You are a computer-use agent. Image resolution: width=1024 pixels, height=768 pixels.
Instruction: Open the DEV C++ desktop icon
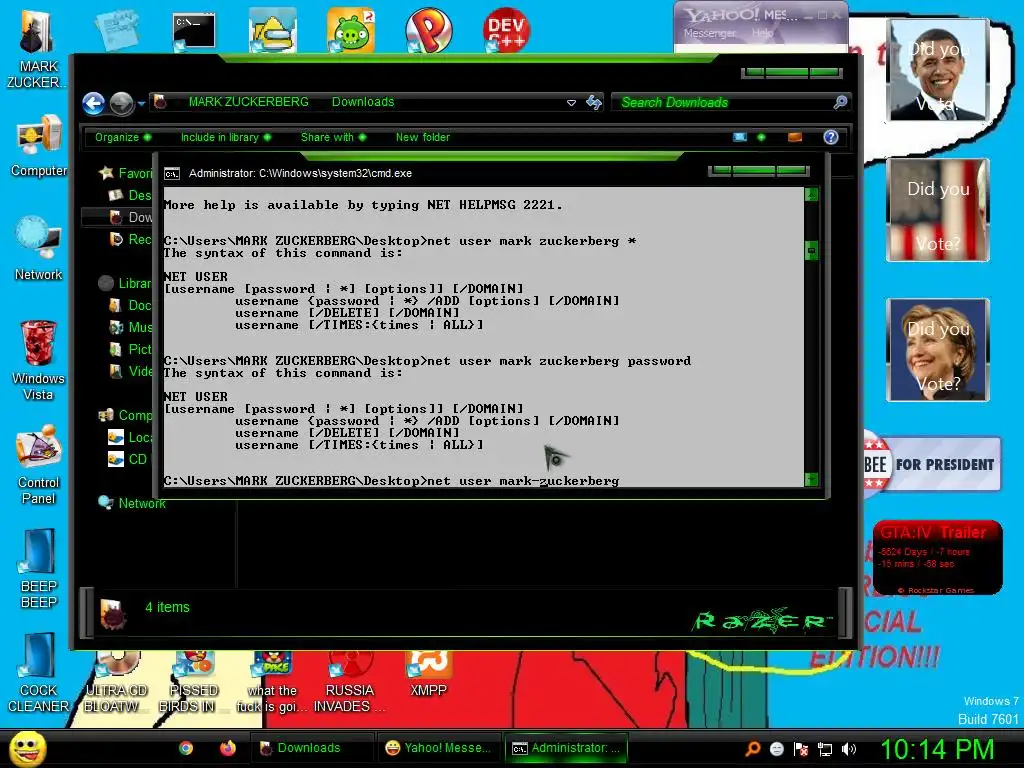coord(506,29)
